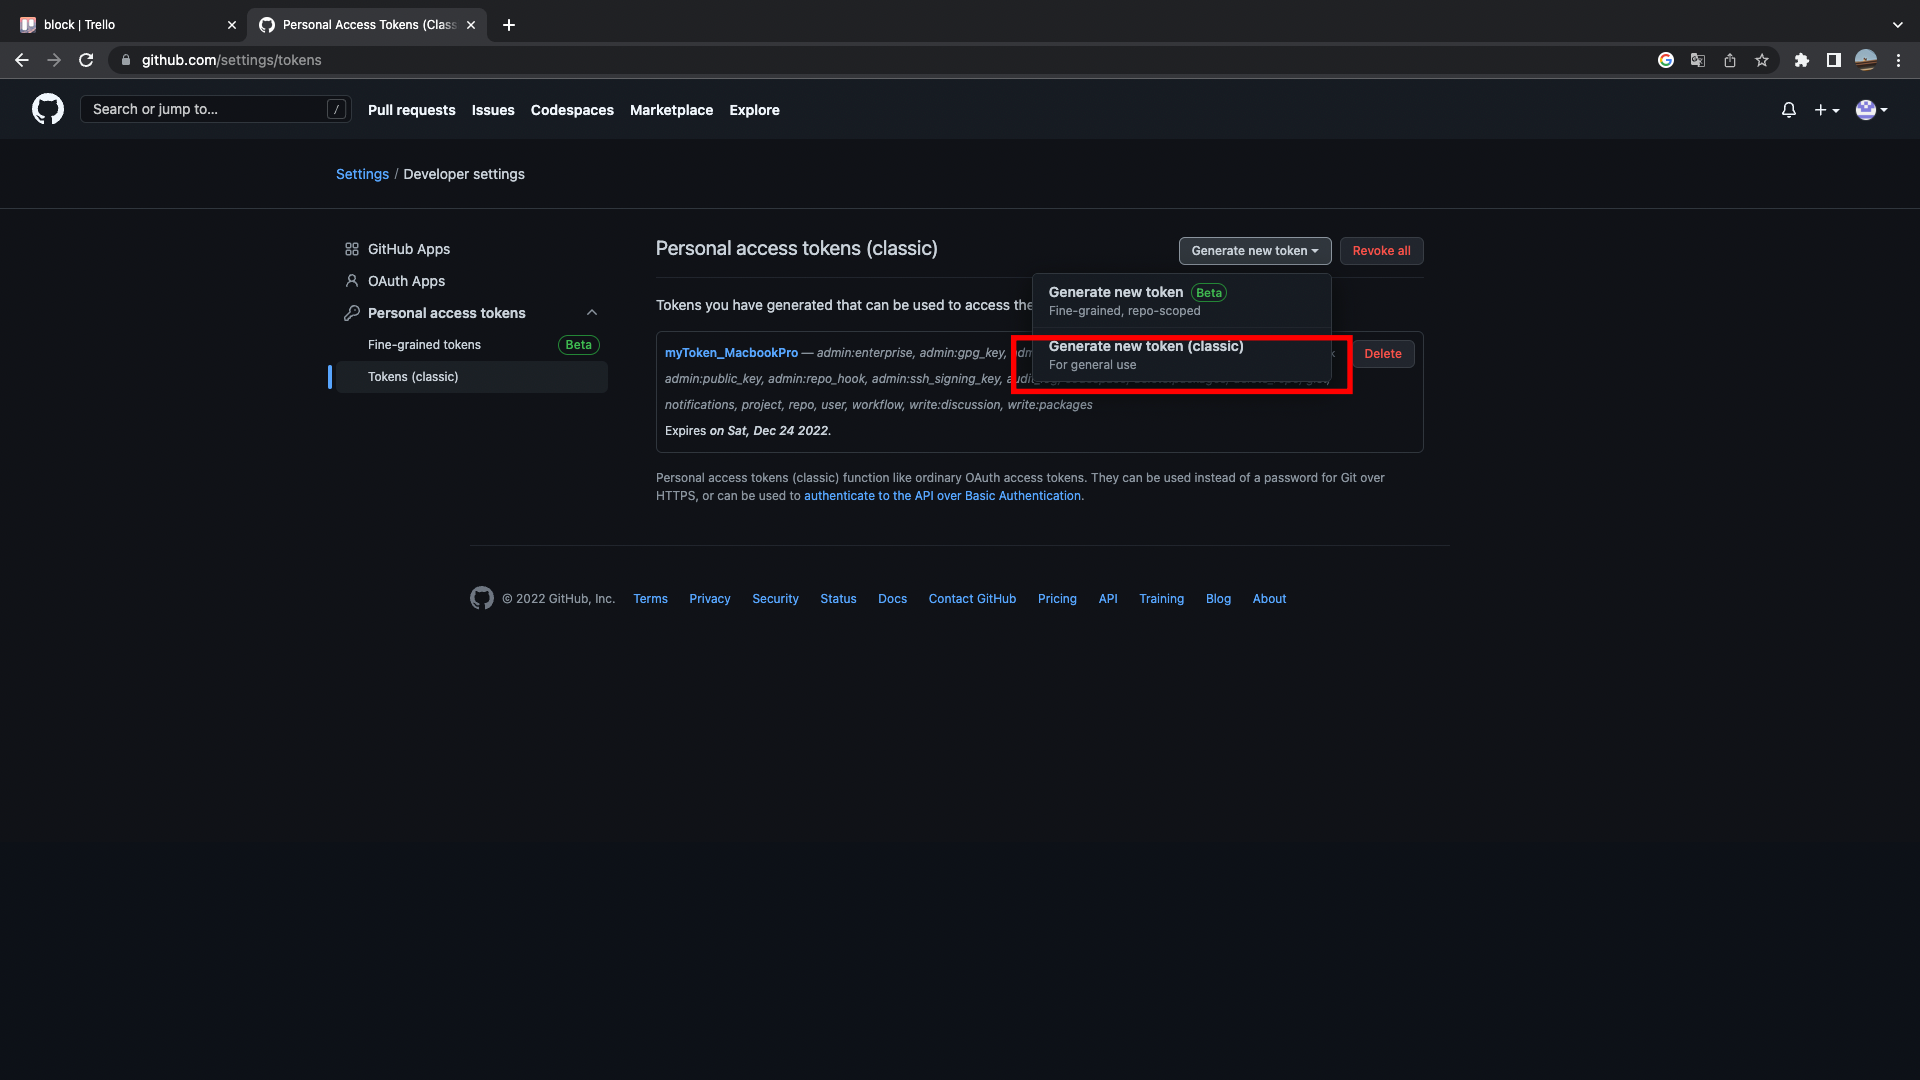Image resolution: width=1920 pixels, height=1080 pixels.
Task: Click the browser reload icon
Action: 86,60
